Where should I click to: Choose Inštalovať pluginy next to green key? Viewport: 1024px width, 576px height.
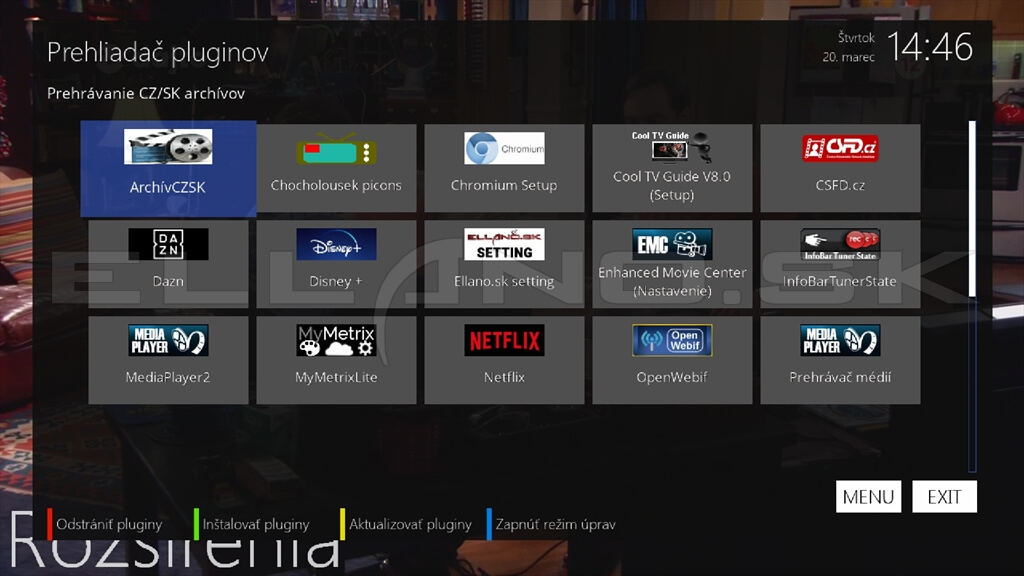(x=256, y=524)
